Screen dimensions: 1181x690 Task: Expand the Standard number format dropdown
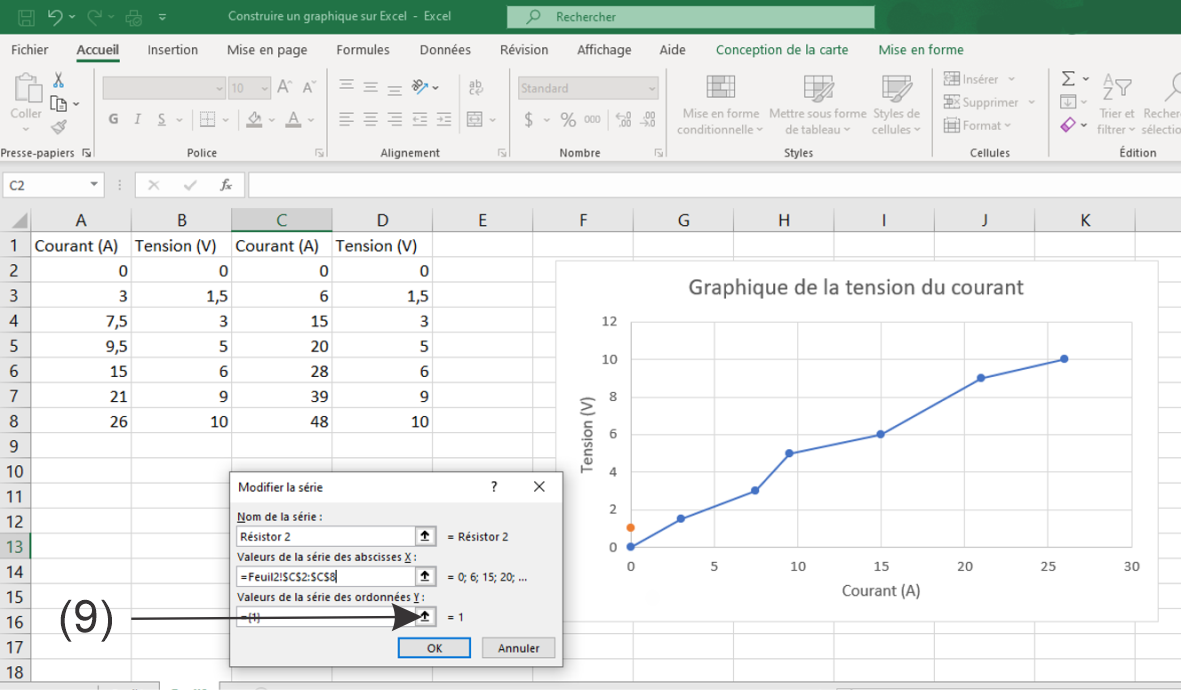(652, 88)
